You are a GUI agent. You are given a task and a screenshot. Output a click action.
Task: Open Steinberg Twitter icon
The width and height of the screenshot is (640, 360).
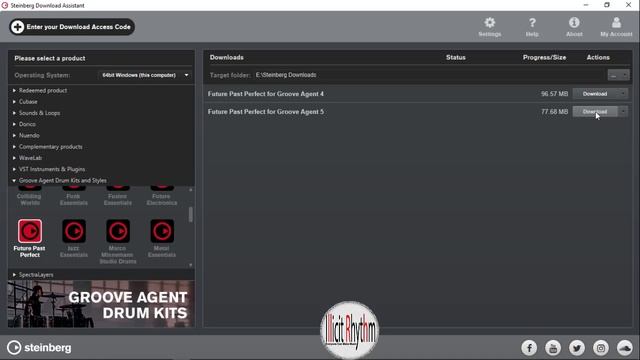tap(577, 348)
